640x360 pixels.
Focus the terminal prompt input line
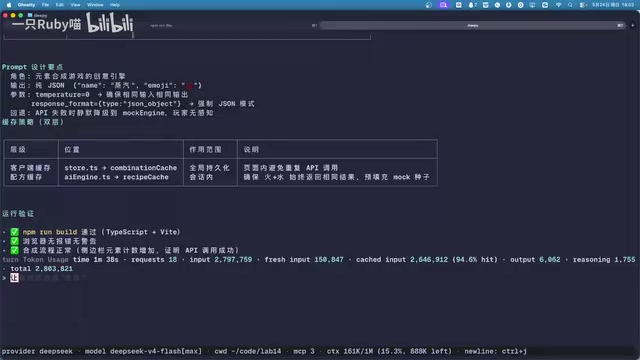click(320, 278)
